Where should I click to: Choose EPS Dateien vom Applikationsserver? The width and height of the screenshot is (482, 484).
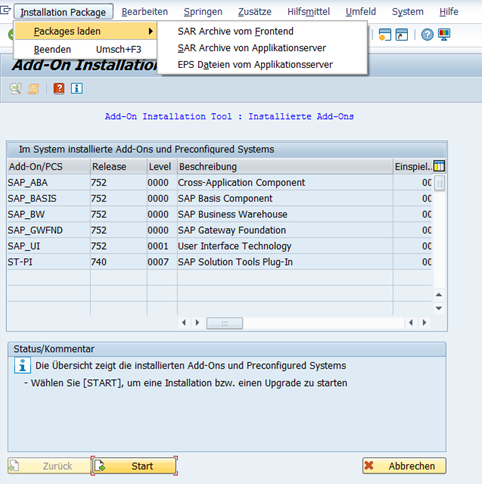[255, 65]
